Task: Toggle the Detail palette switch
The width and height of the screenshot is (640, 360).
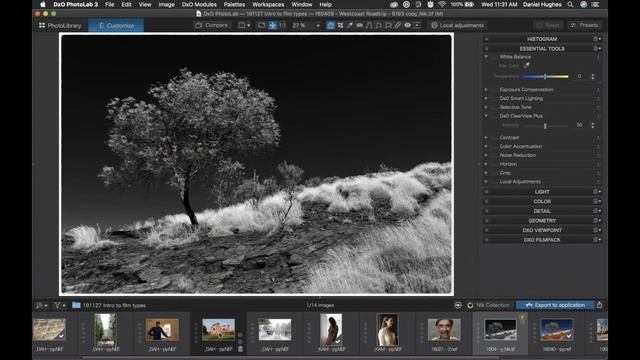Action: pyautogui.click(x=486, y=211)
